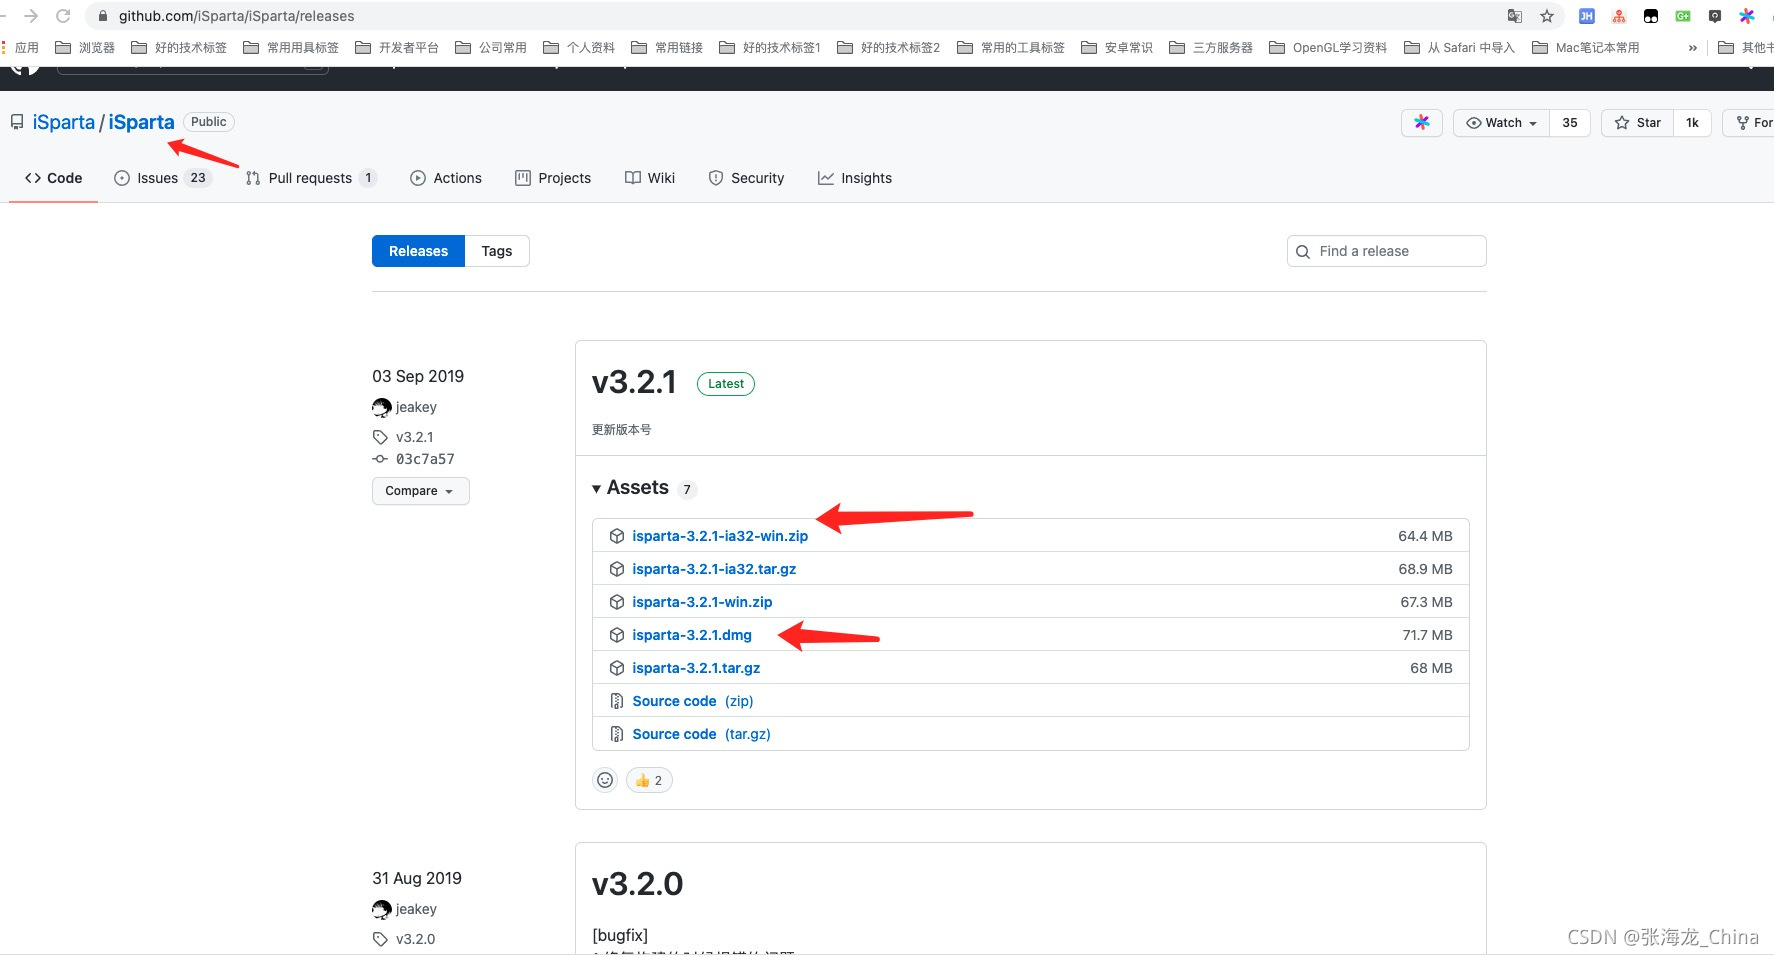Open the v3.2.1 tag link in sidebar
Image resolution: width=1774 pixels, height=957 pixels.
[x=414, y=437]
